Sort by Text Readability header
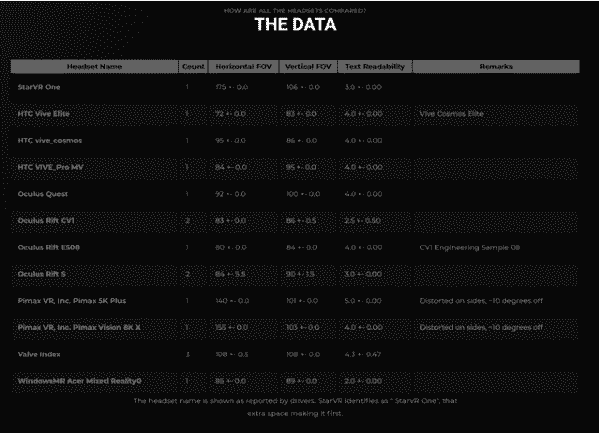Image resolution: width=599 pixels, height=433 pixels. point(375,66)
